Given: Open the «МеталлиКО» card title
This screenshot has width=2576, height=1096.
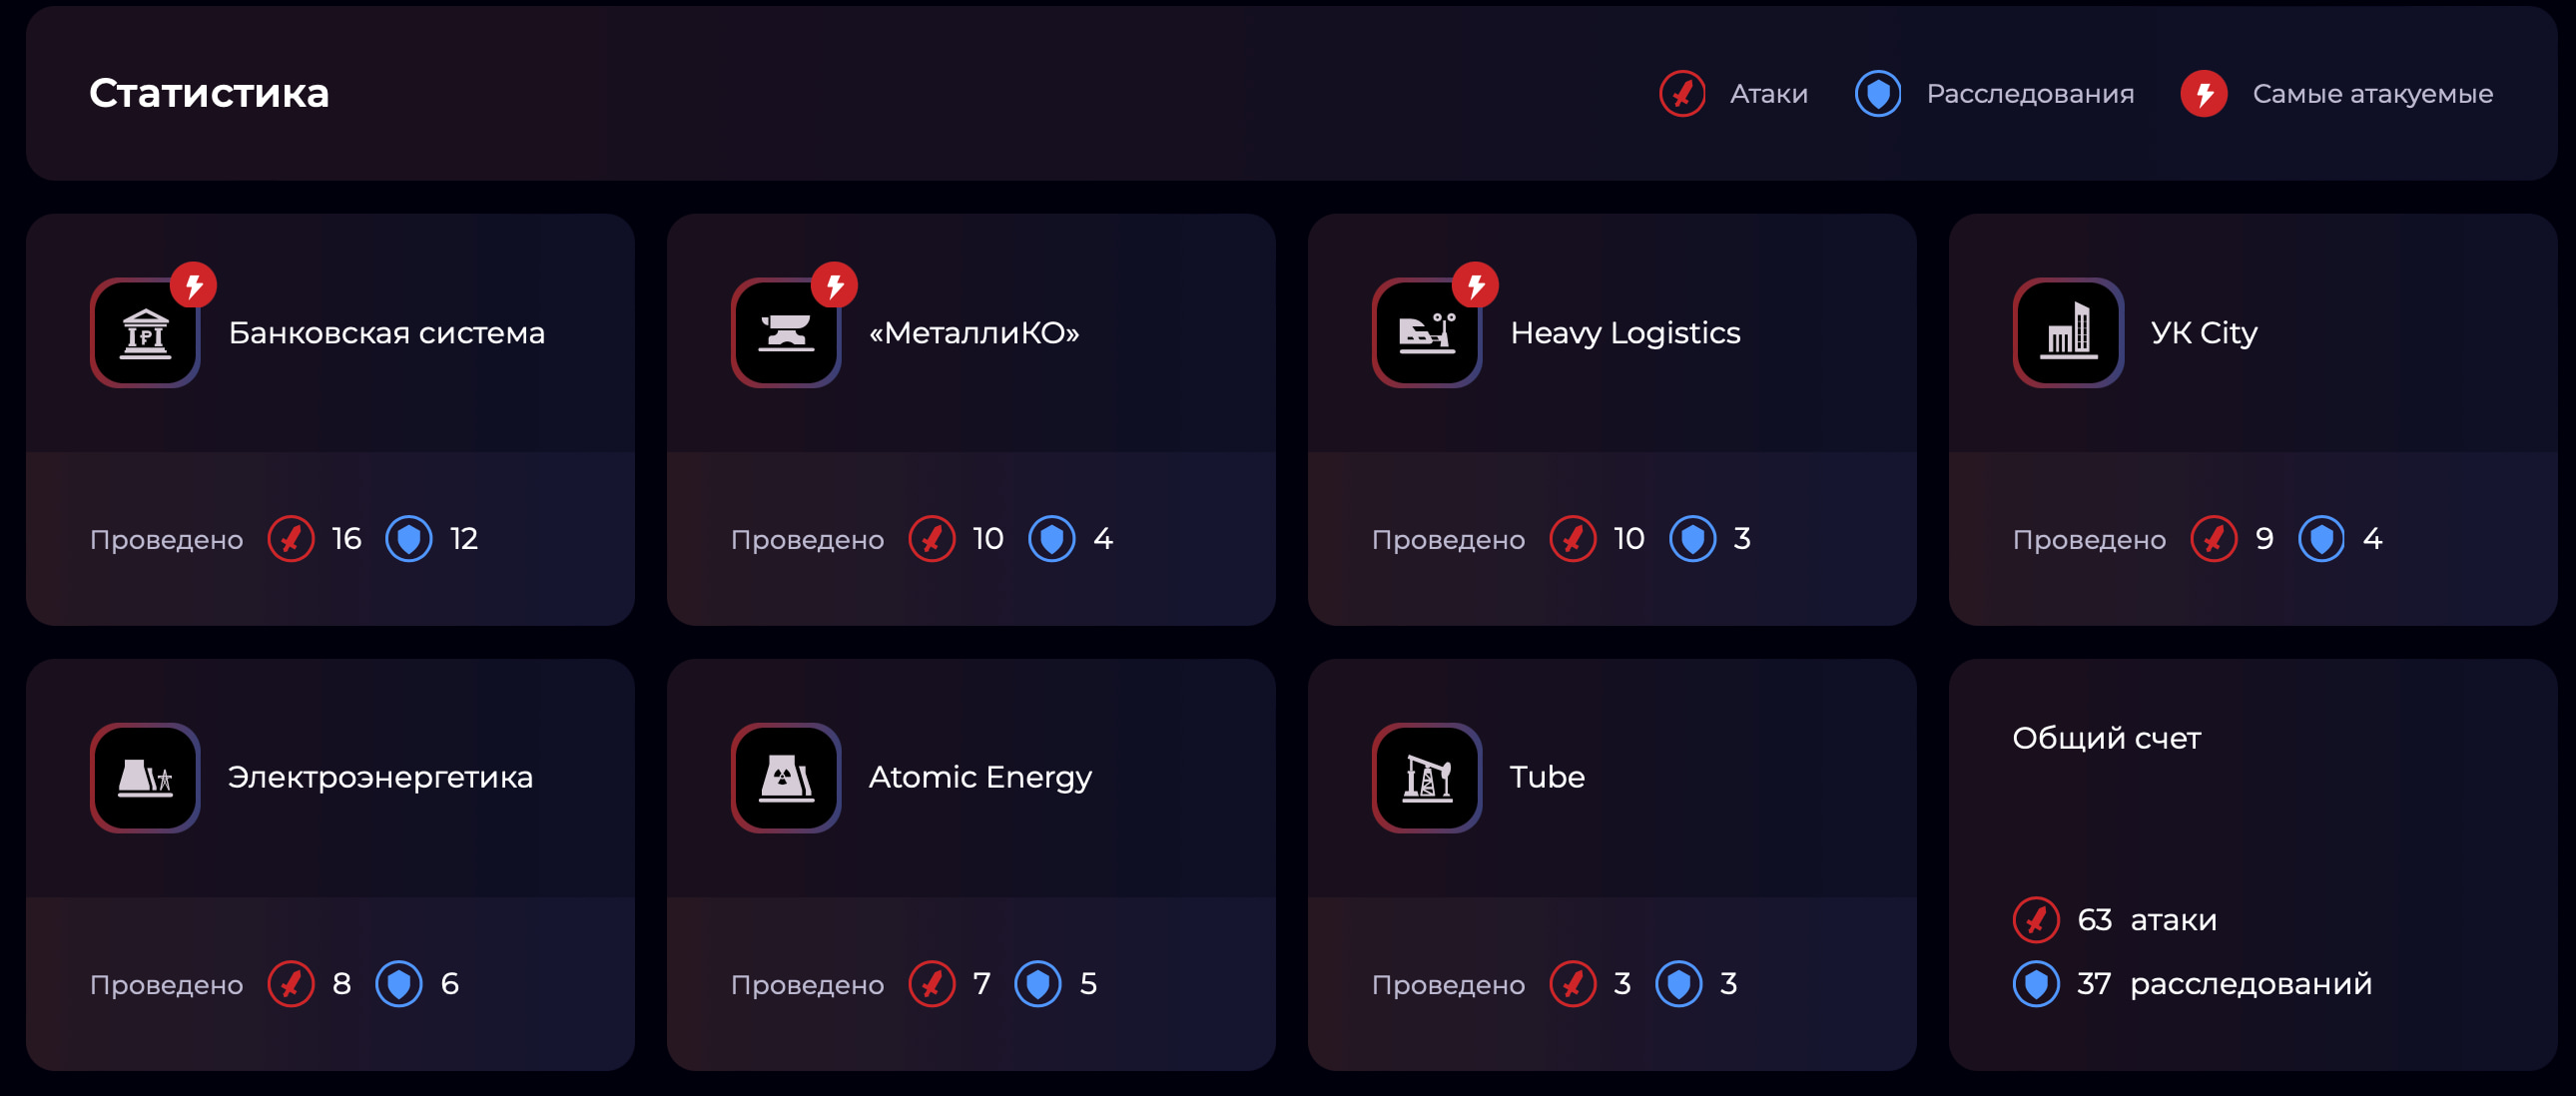Looking at the screenshot, I should coord(974,333).
